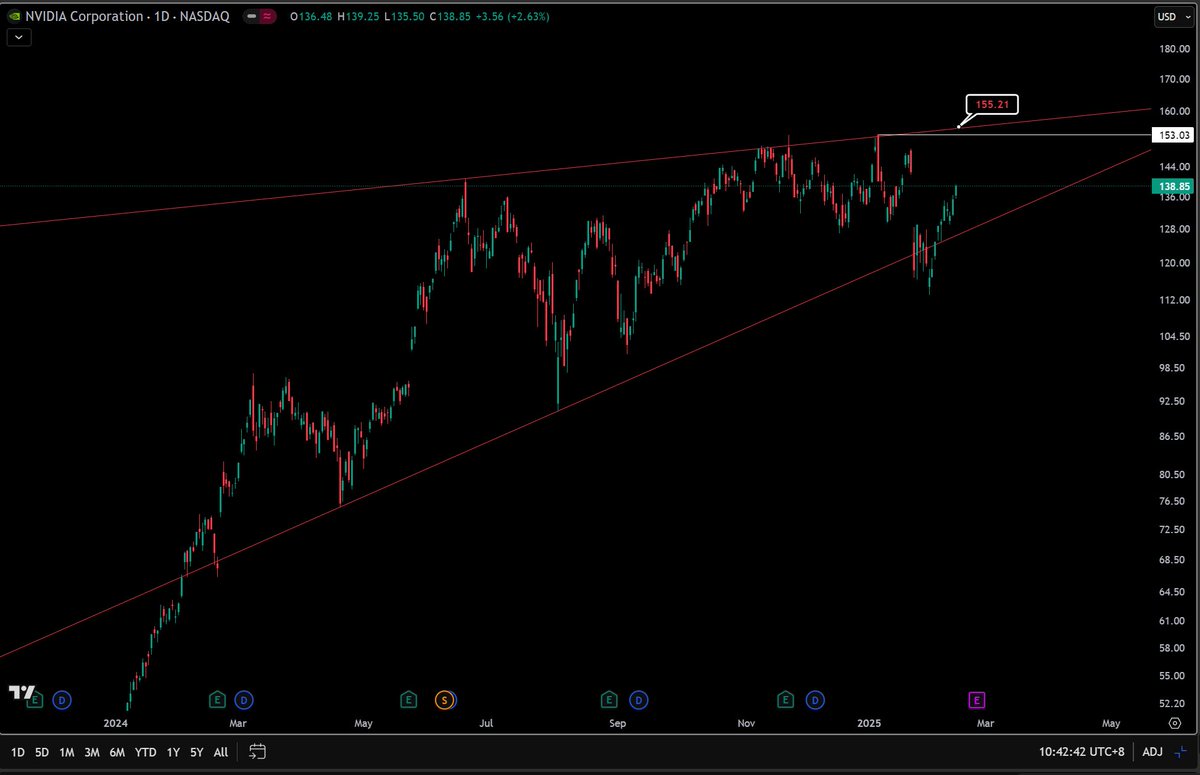Click the 2025 label on the time axis
Image resolution: width=1200 pixels, height=775 pixels.
tap(870, 723)
